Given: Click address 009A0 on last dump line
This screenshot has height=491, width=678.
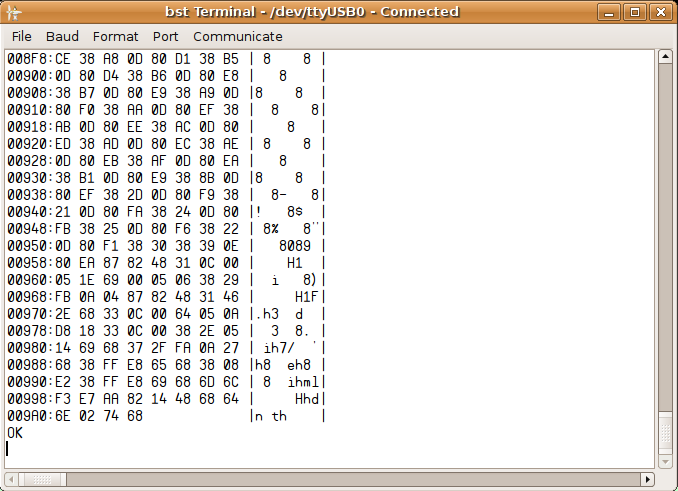Looking at the screenshot, I should pos(29,416).
